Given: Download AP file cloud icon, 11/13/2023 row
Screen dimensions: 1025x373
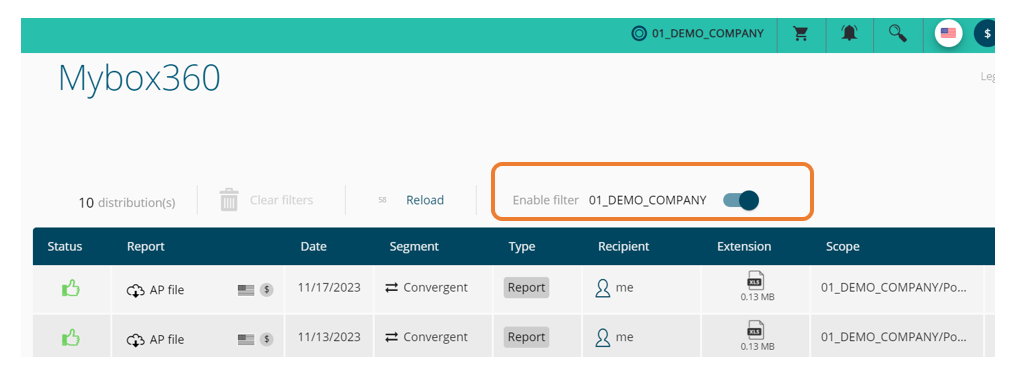Looking at the screenshot, I should pos(135,340).
